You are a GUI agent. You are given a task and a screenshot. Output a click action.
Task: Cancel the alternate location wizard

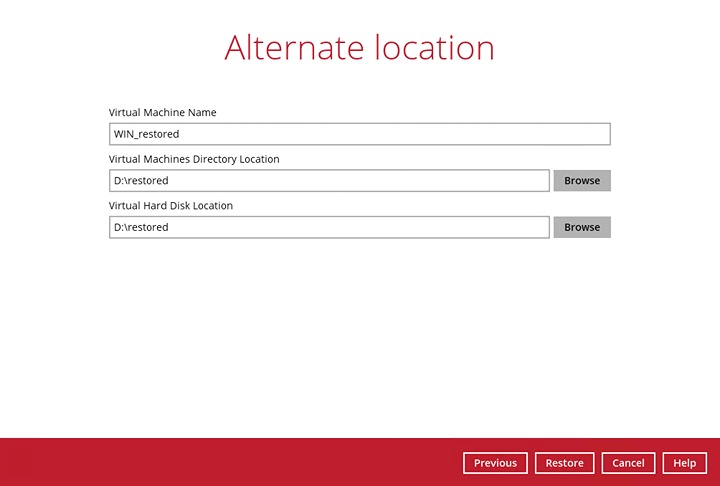(628, 463)
